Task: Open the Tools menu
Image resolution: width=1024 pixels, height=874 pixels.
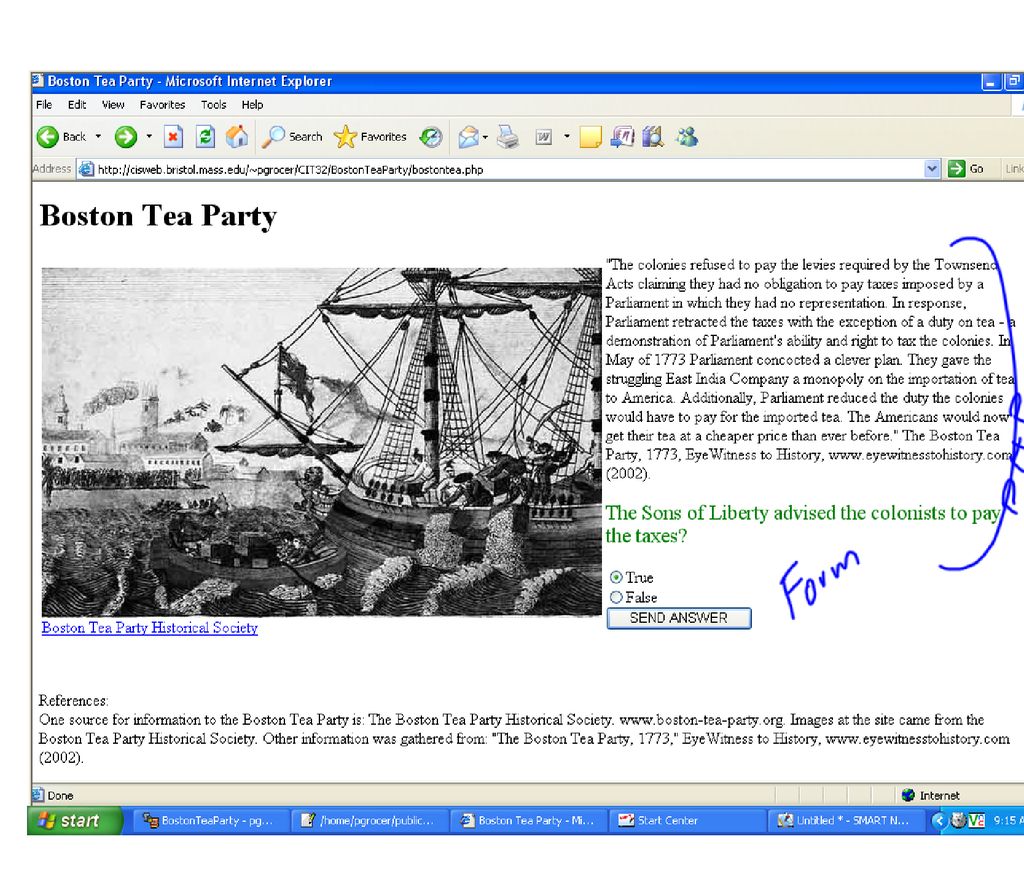Action: coord(214,105)
